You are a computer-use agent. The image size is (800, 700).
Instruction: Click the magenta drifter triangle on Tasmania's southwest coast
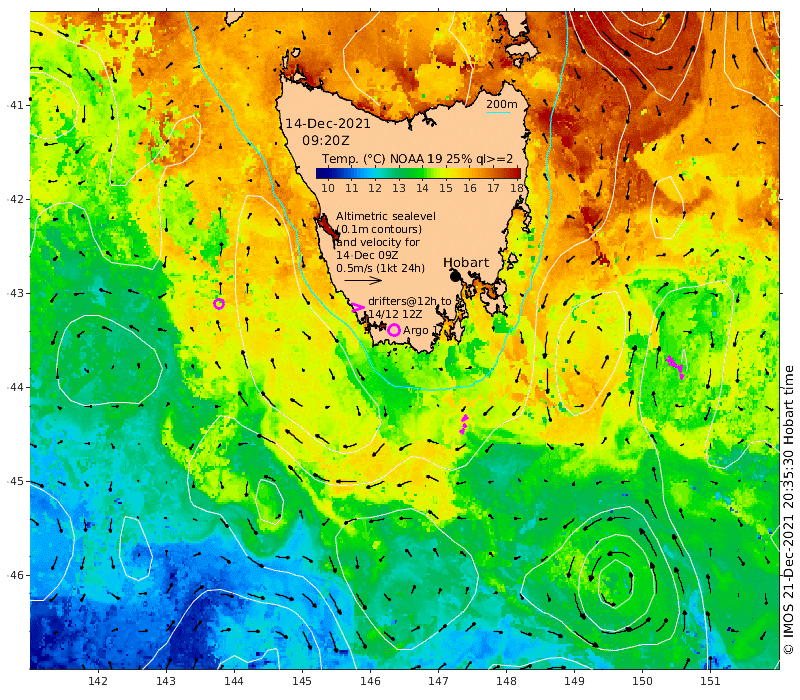[358, 307]
